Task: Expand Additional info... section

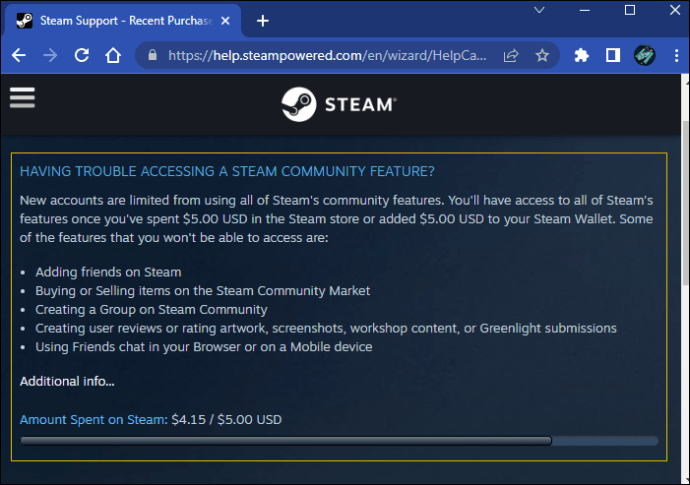Action: (x=67, y=381)
